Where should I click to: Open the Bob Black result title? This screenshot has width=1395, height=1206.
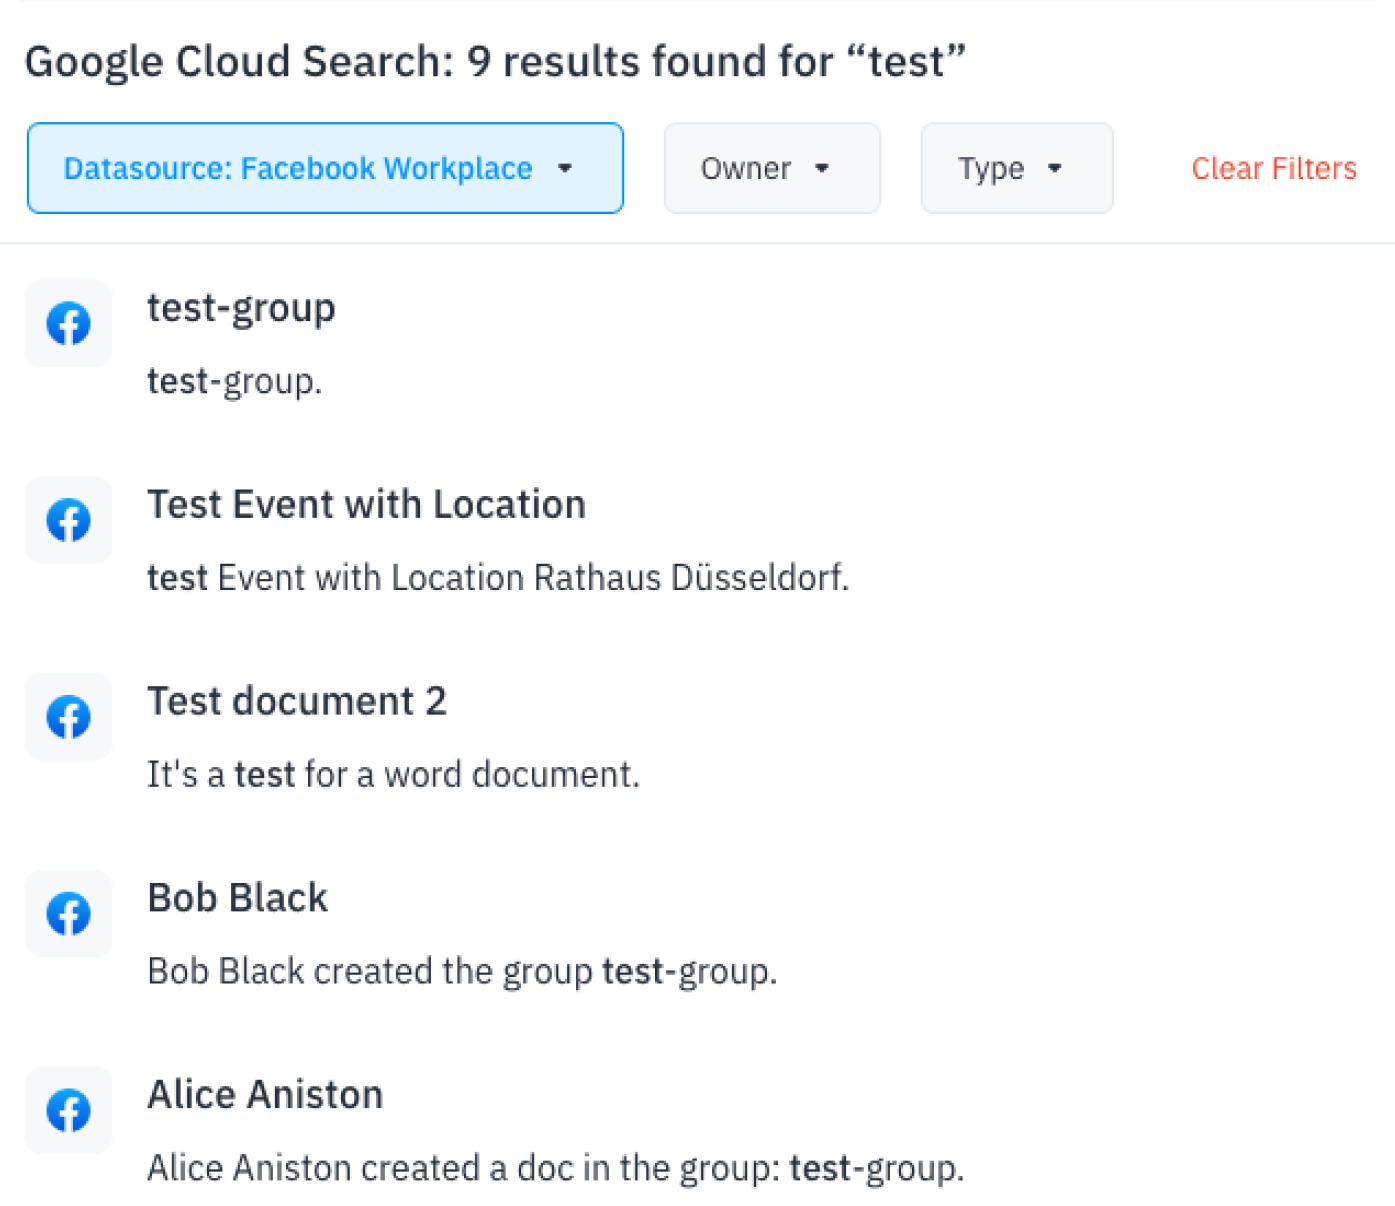coord(237,898)
